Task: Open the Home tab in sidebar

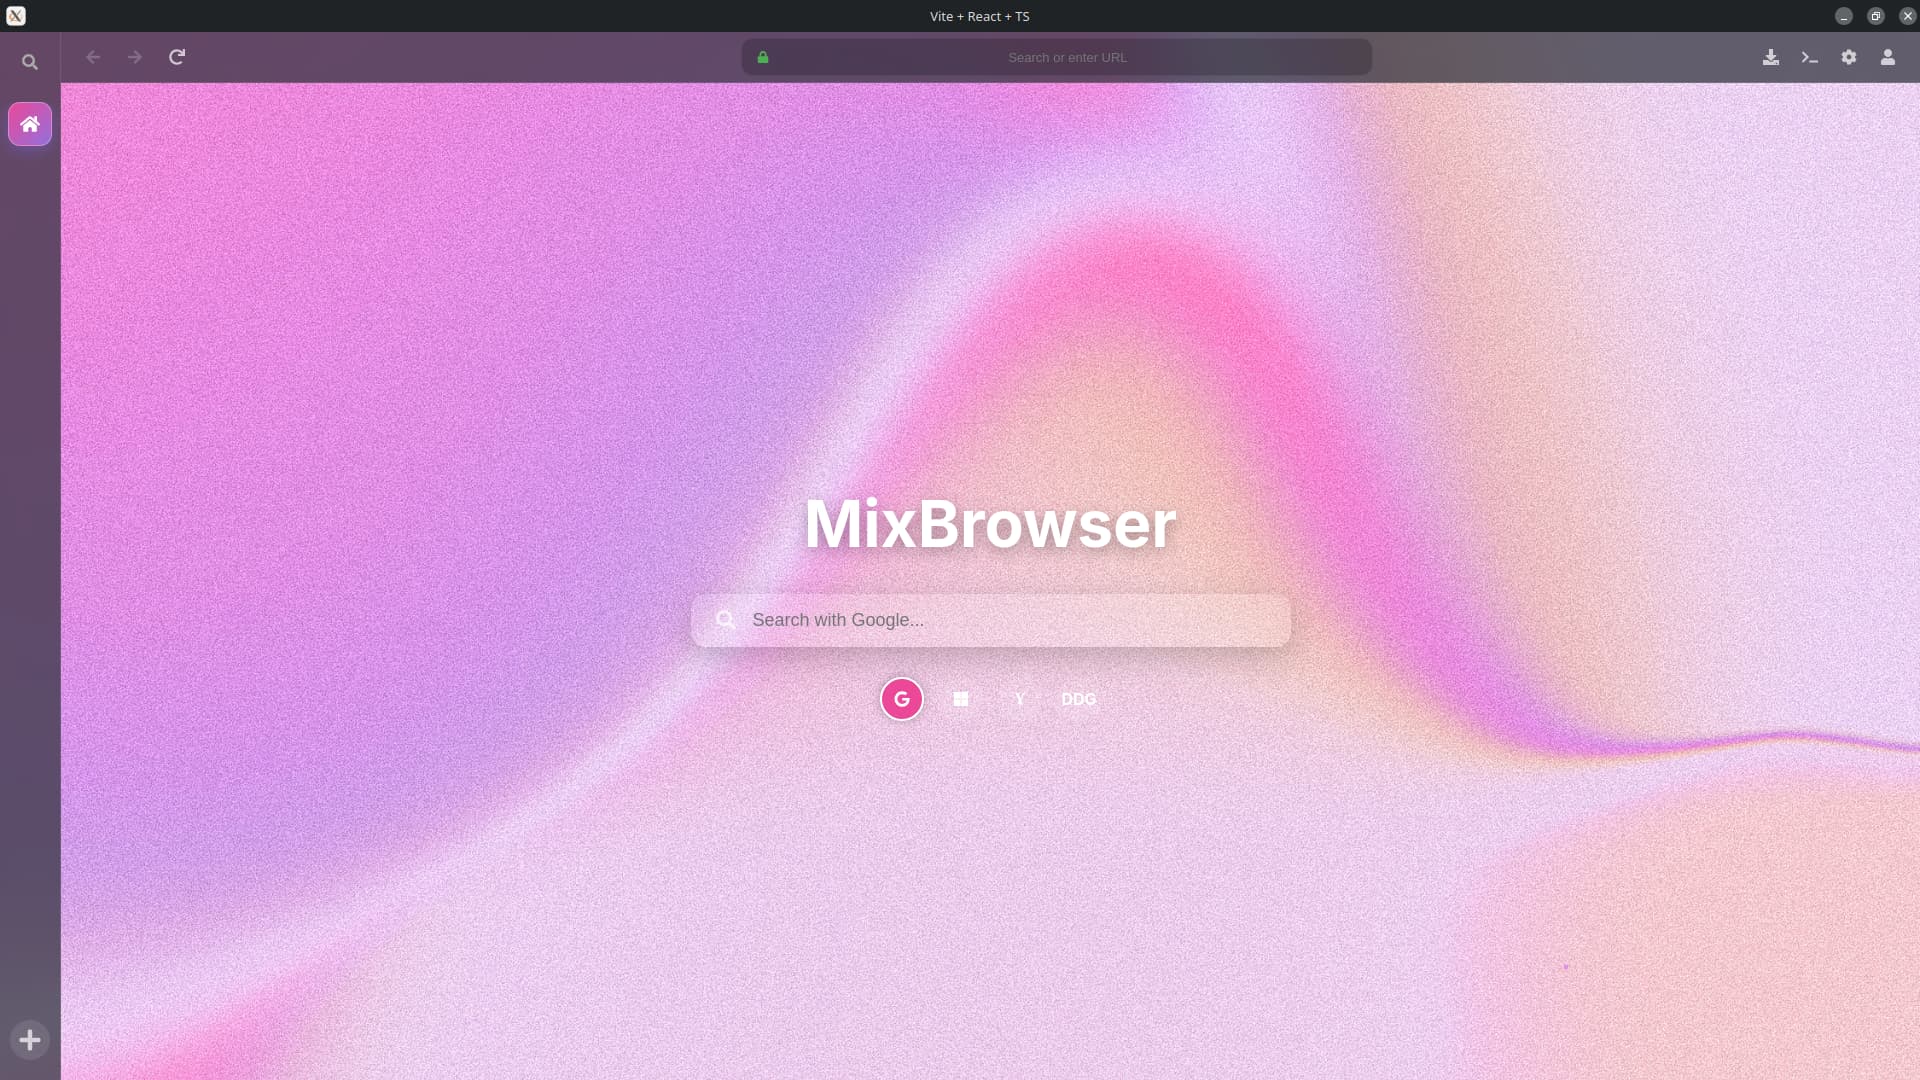Action: coord(30,124)
